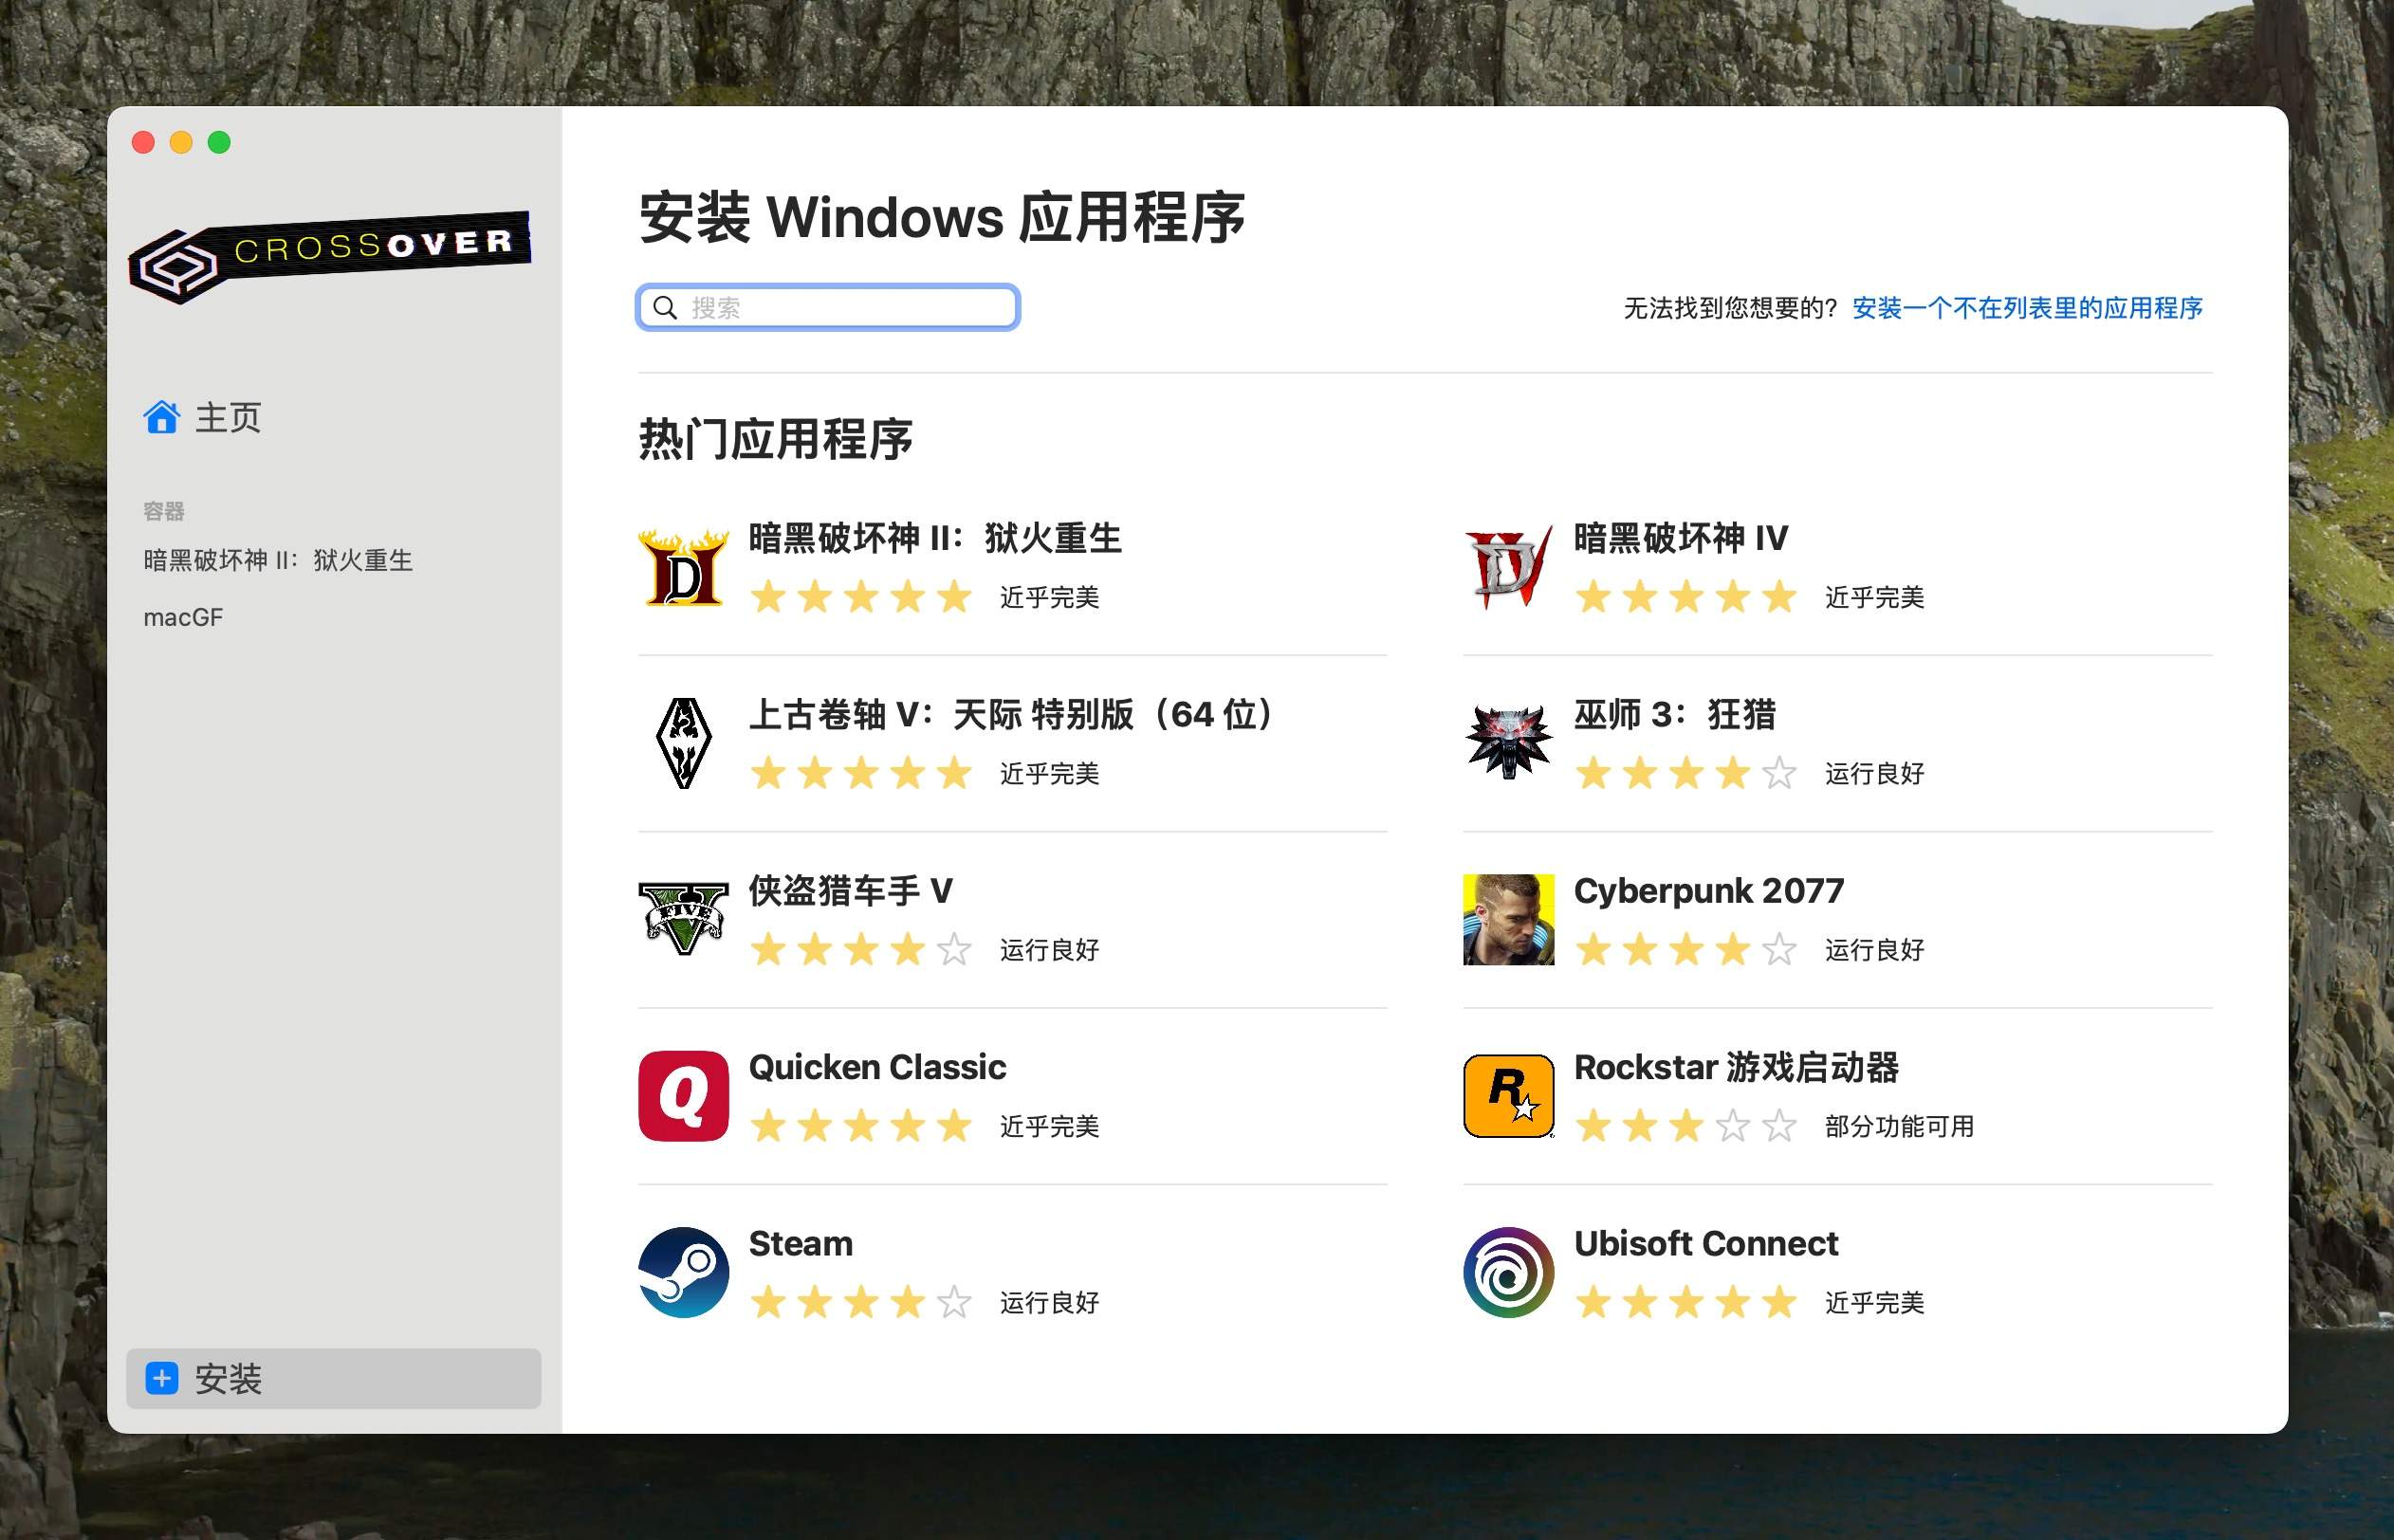Screen dimensions: 2394x1540
Task: Click the Ubisoft Connect icon
Action: pos(1508,1271)
